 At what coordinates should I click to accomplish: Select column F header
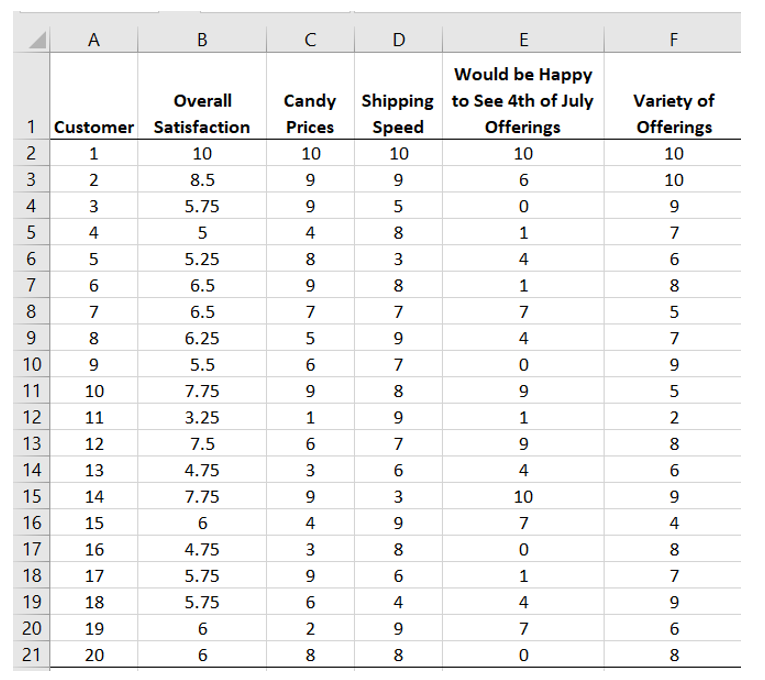(x=673, y=40)
